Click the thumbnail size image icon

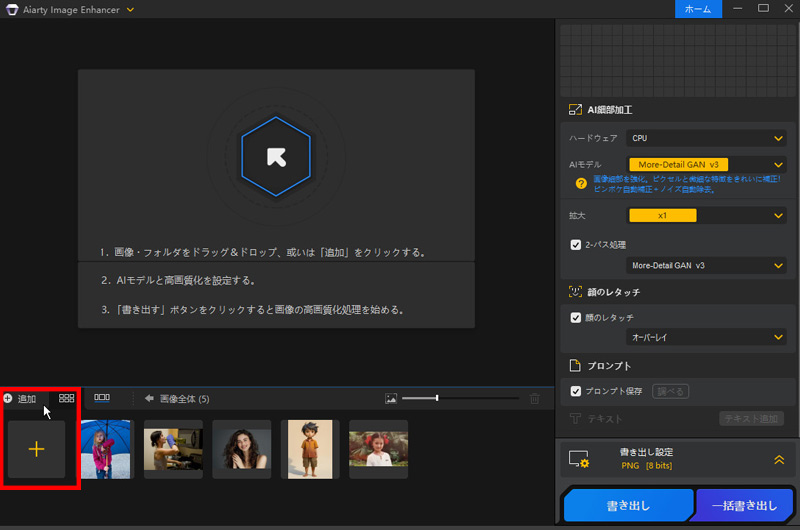coord(392,398)
